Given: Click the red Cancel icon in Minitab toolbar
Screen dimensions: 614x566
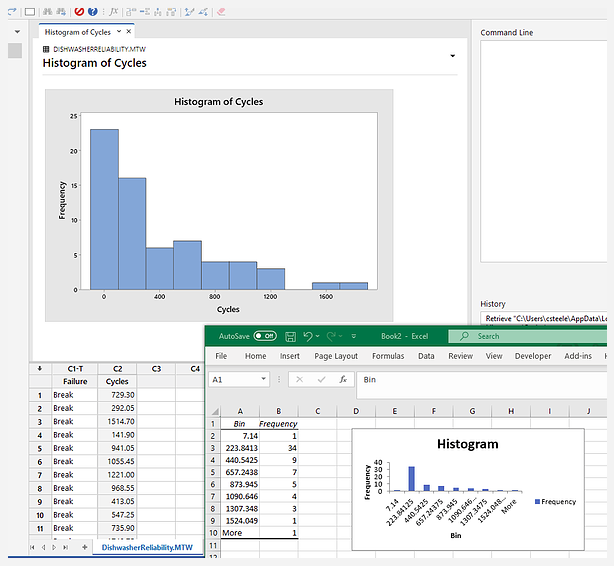Looking at the screenshot, I should [x=79, y=12].
